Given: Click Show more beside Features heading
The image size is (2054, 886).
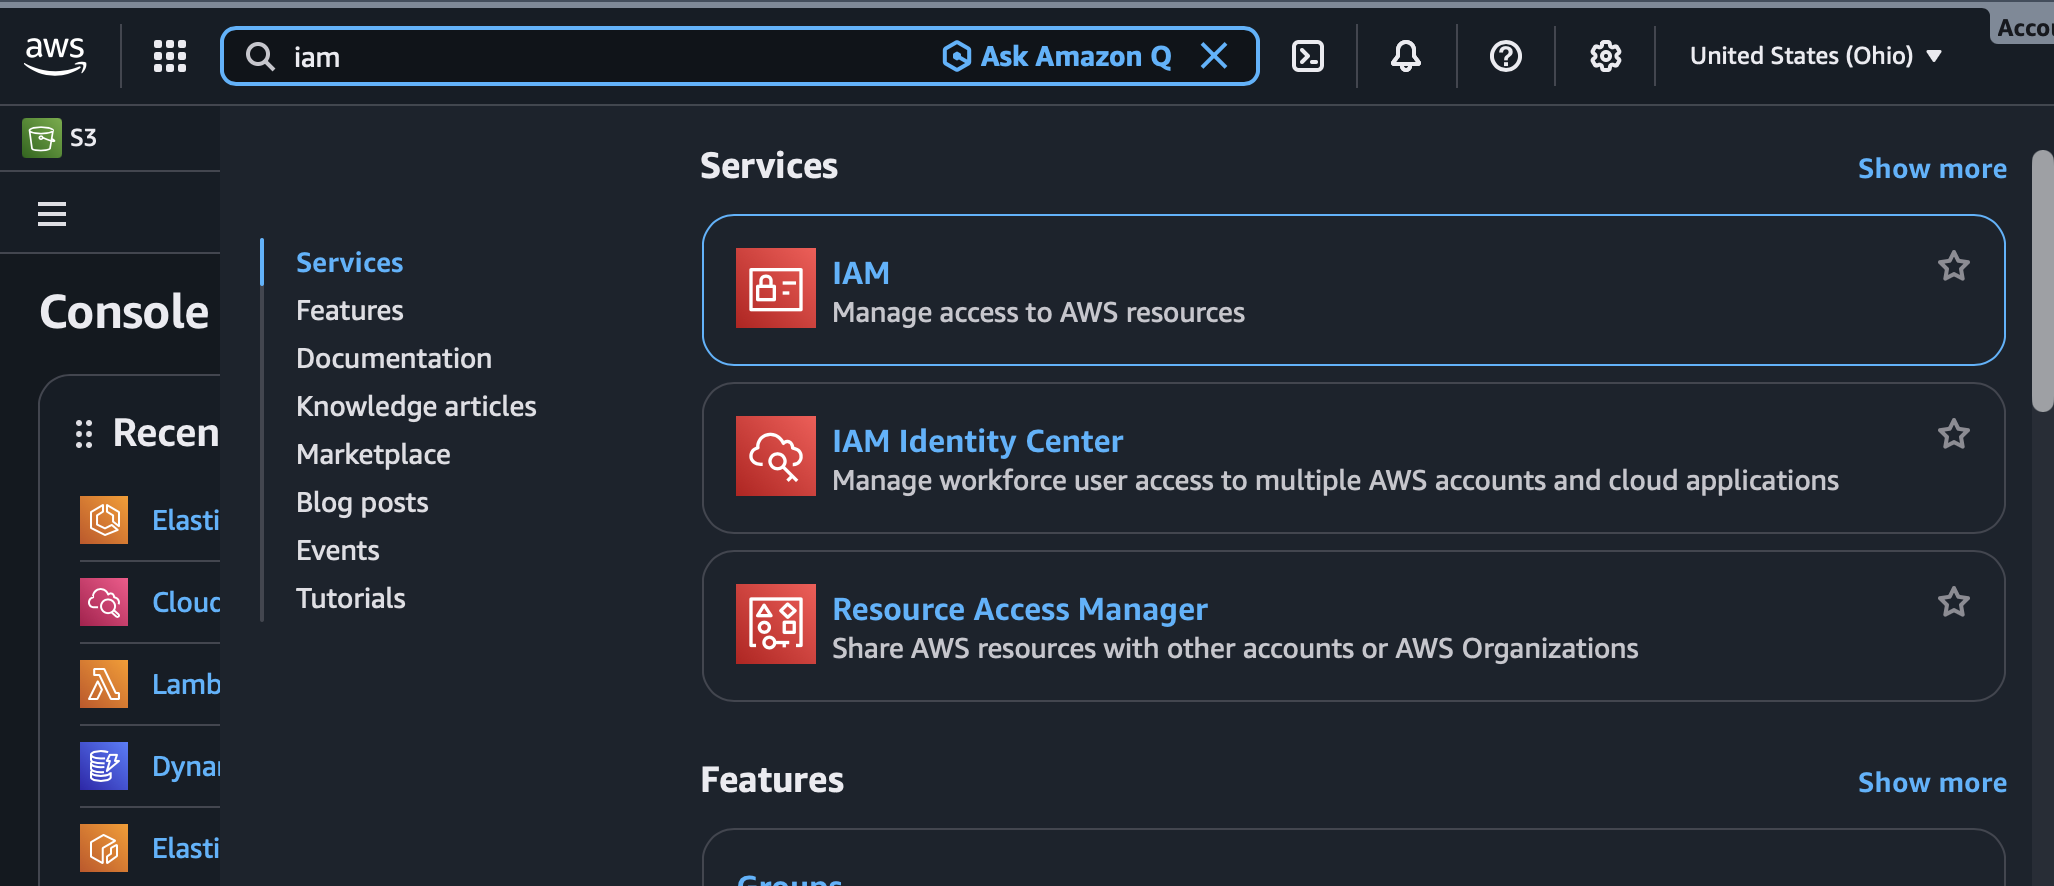Looking at the screenshot, I should (1932, 782).
